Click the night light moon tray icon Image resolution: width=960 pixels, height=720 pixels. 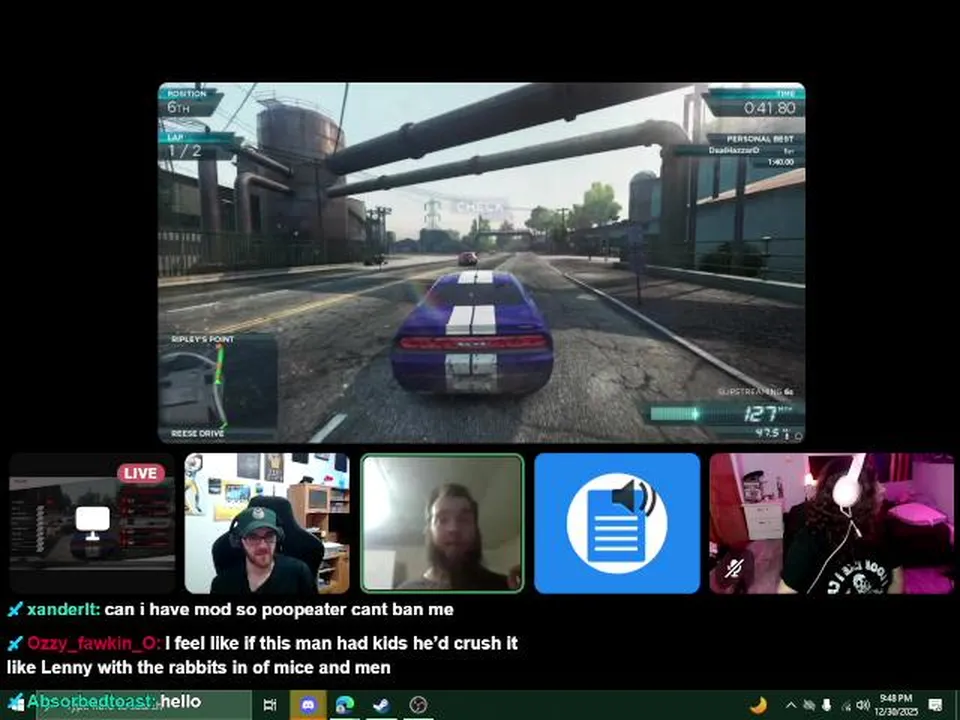[759, 705]
